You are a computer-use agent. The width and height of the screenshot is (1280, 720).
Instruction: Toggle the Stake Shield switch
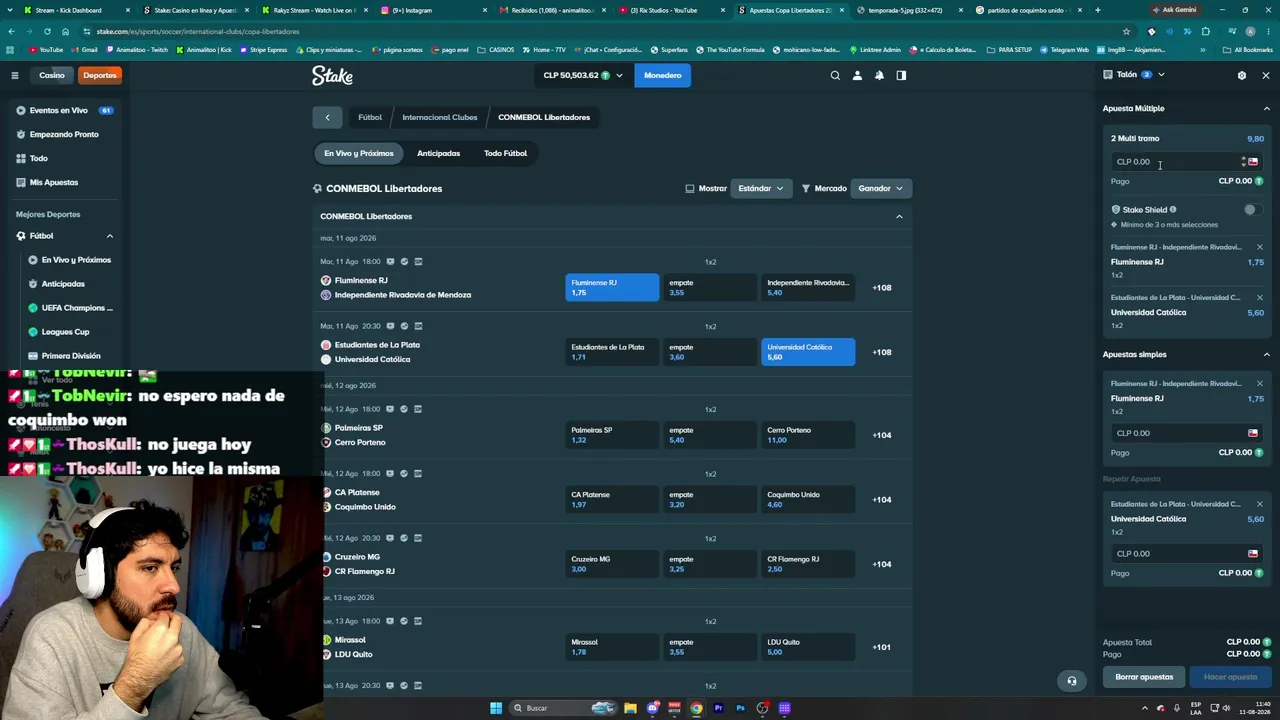coord(1250,210)
